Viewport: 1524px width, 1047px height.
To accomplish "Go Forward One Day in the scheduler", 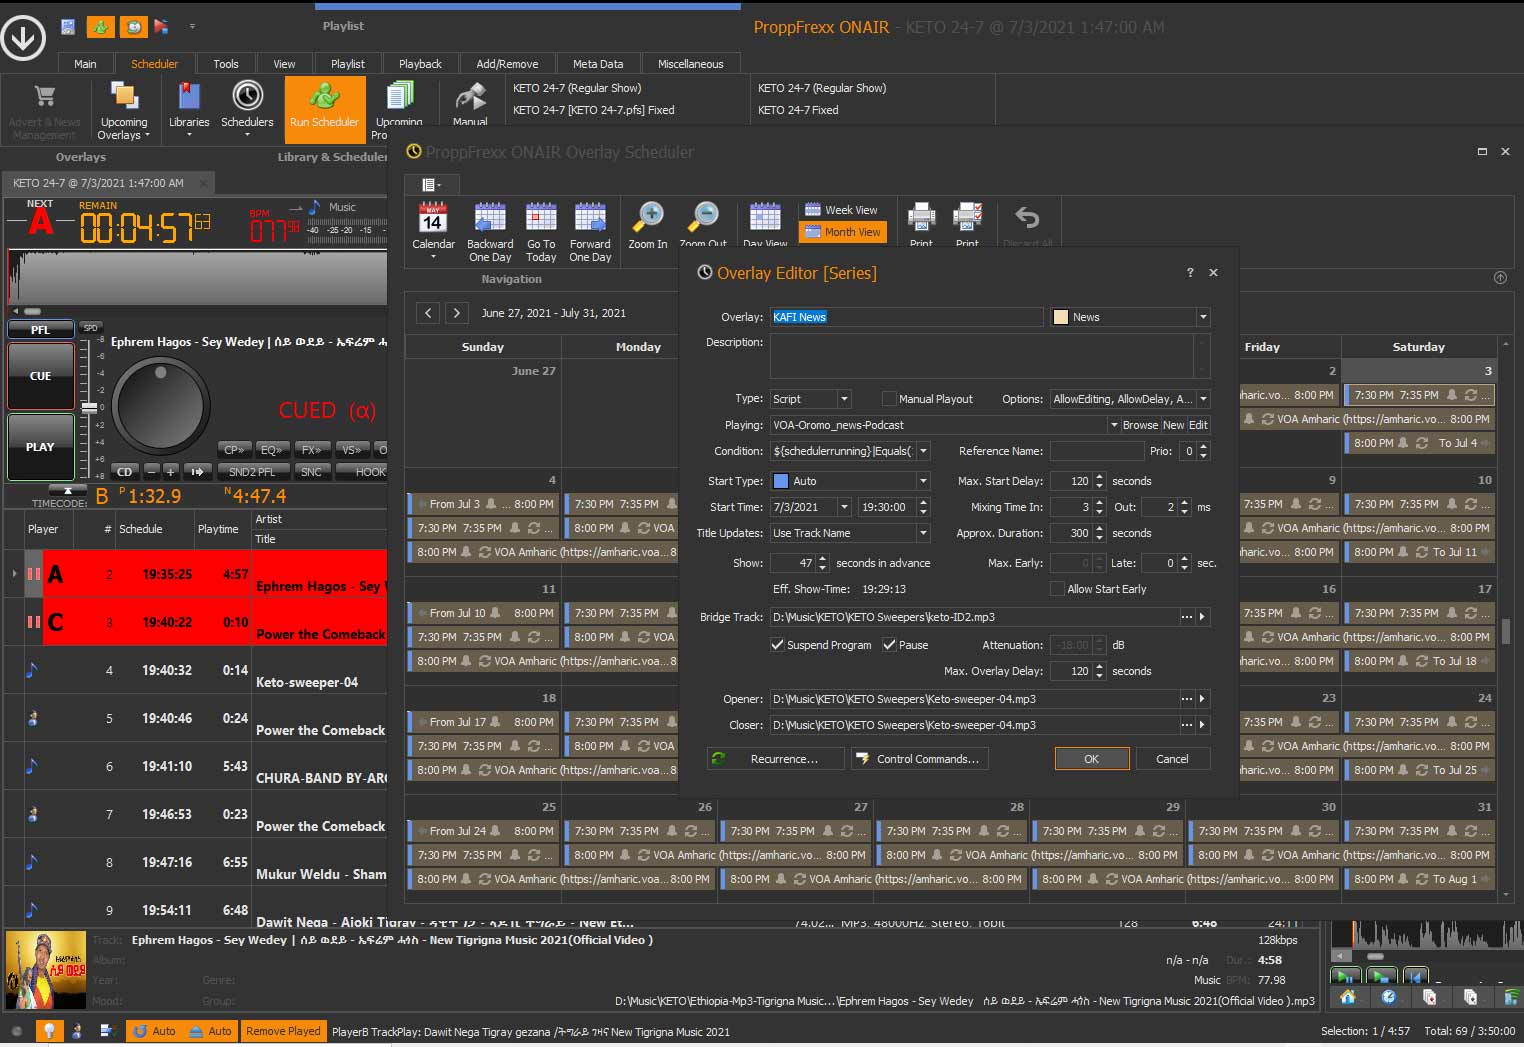I will click(590, 230).
